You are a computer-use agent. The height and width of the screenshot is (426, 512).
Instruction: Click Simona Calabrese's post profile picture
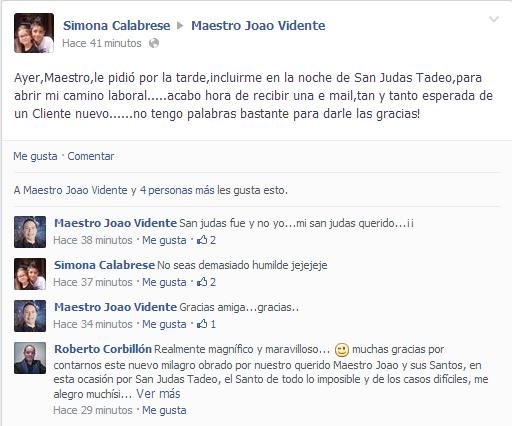point(34,33)
